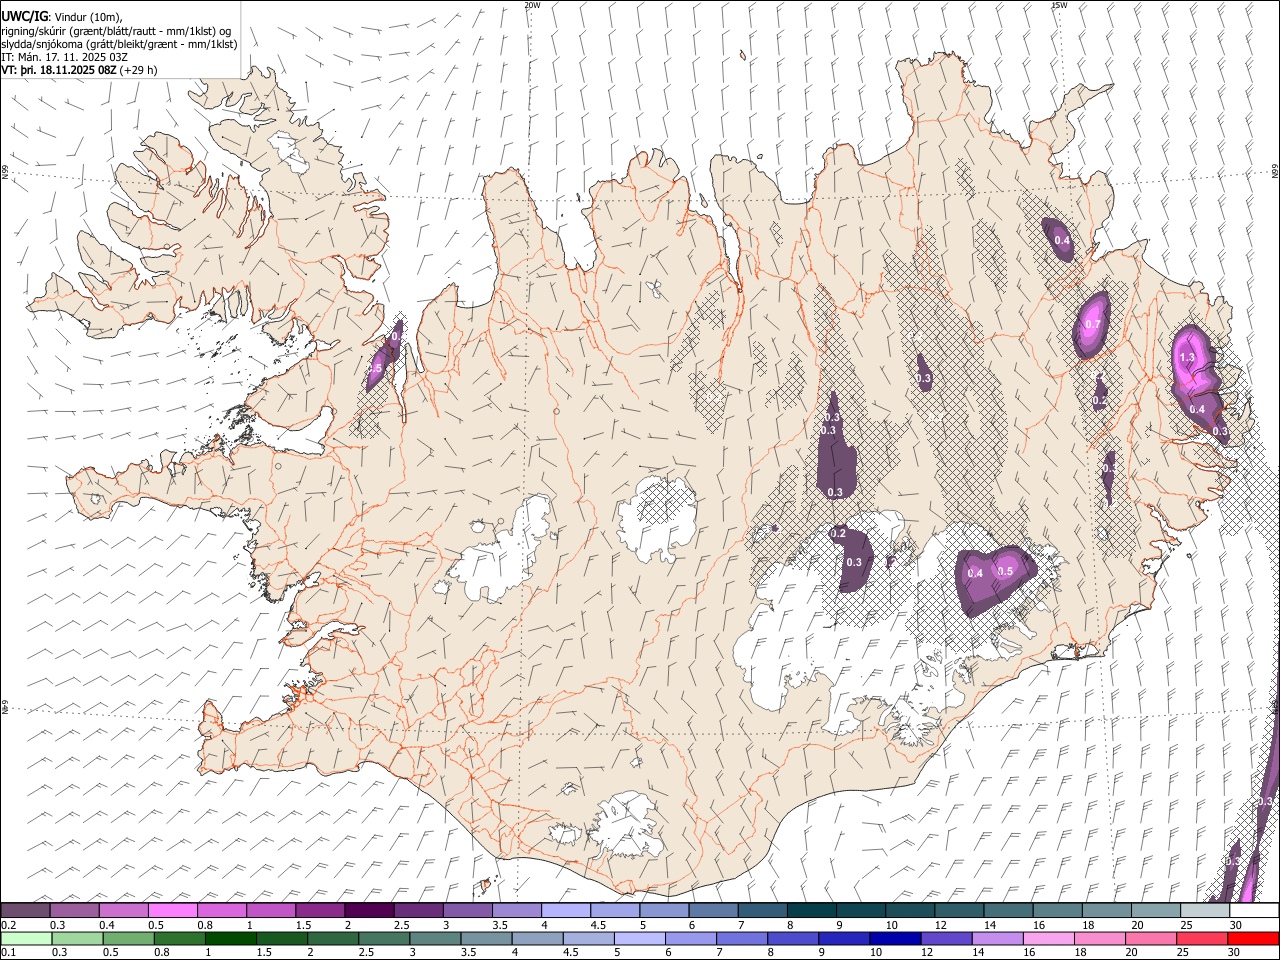This screenshot has width=1280, height=960.
Task: Click the 'rigning/skúrir (grænt/blátt/rautt - mm/1klst) og' line
Action: (117, 30)
